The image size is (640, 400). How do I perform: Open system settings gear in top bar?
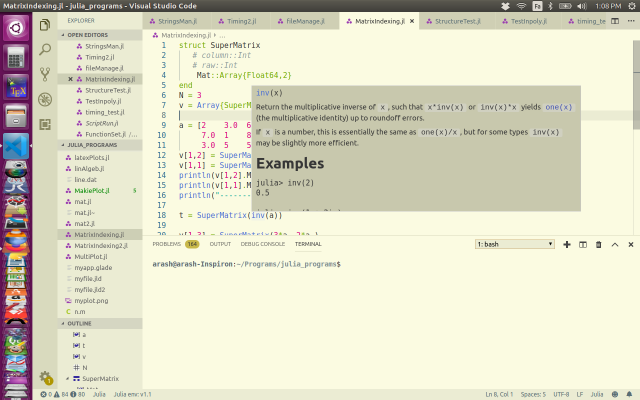point(632,6)
